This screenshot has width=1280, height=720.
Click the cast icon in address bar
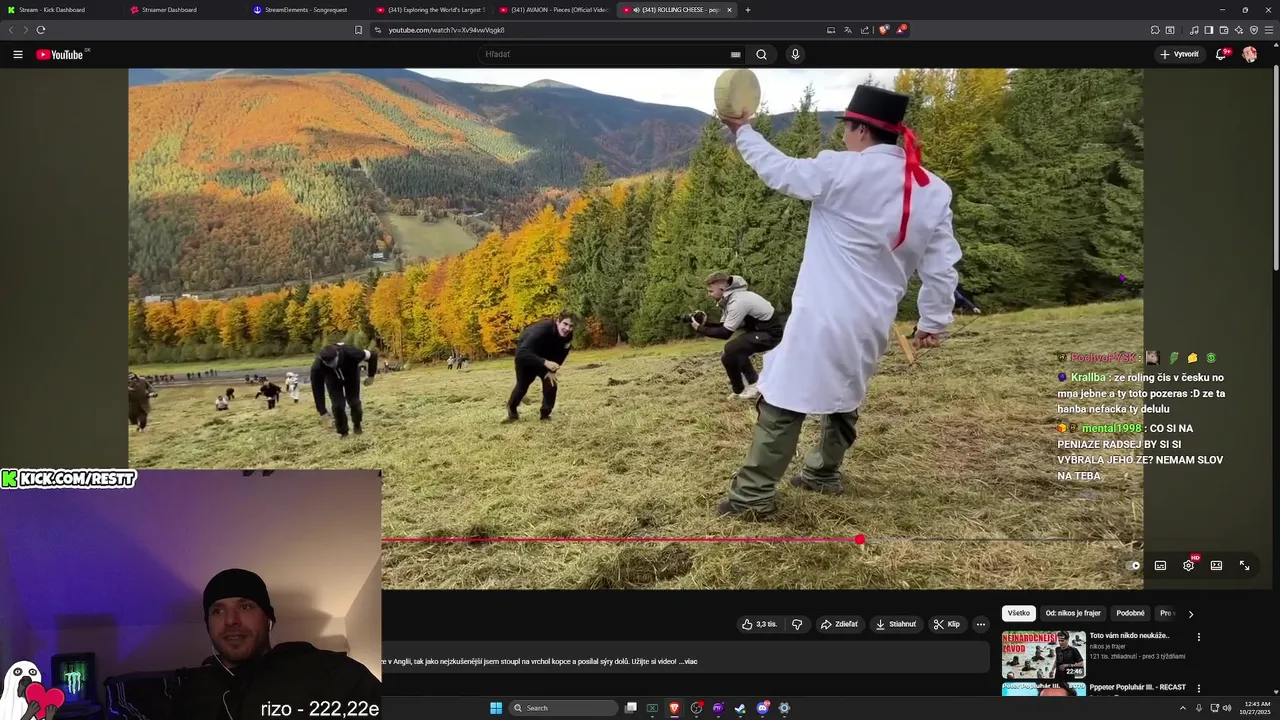831,30
